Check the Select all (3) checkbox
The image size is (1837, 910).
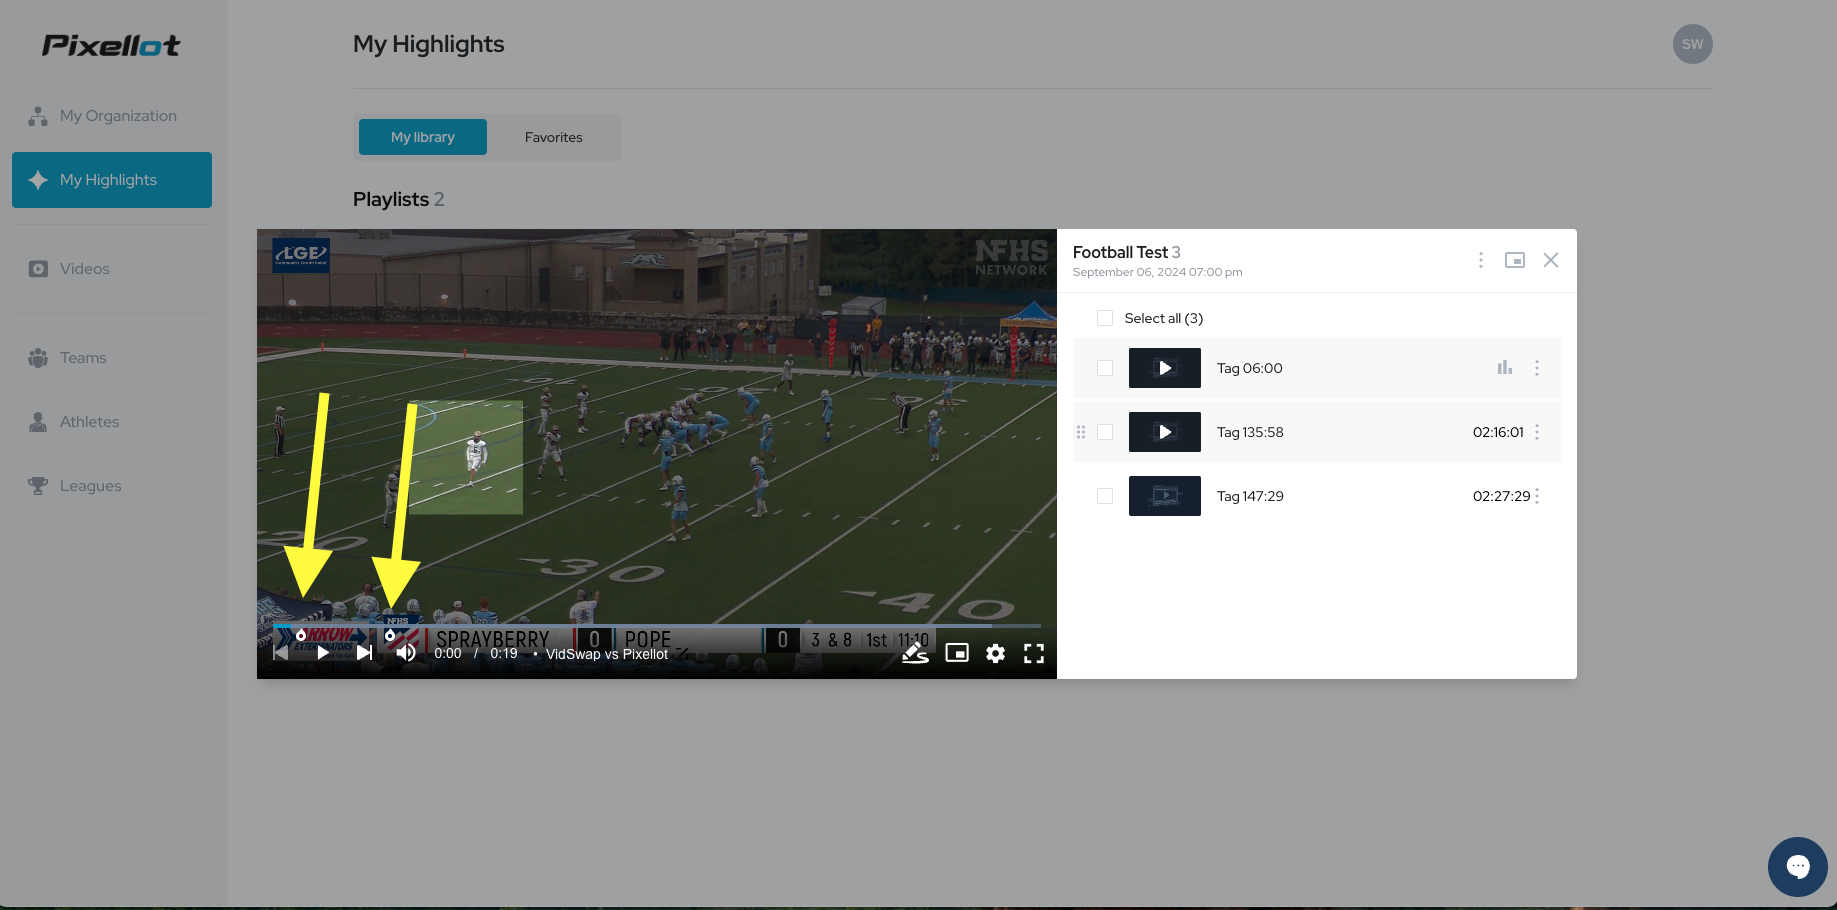1105,318
